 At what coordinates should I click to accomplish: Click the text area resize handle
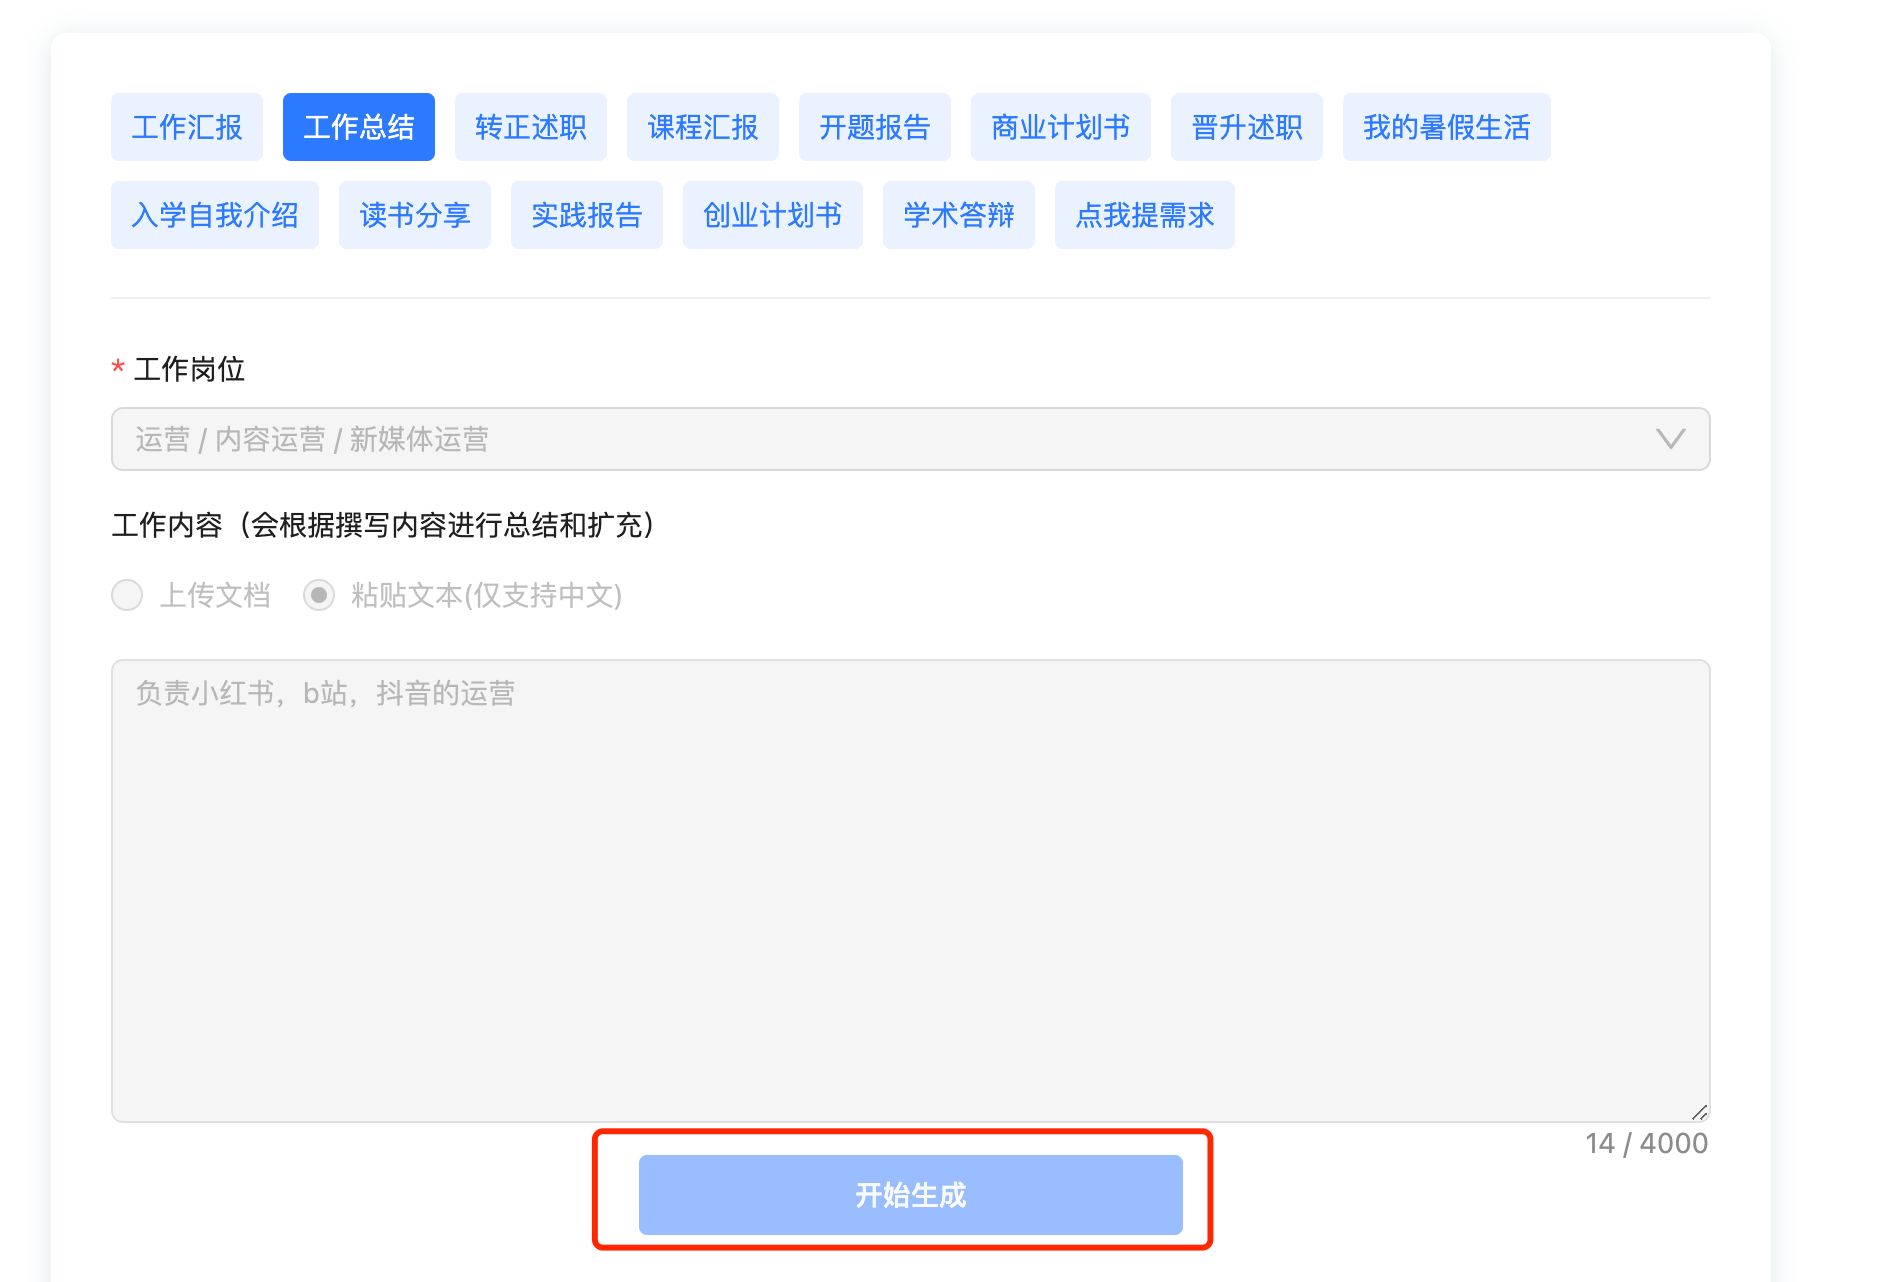tap(1699, 1112)
